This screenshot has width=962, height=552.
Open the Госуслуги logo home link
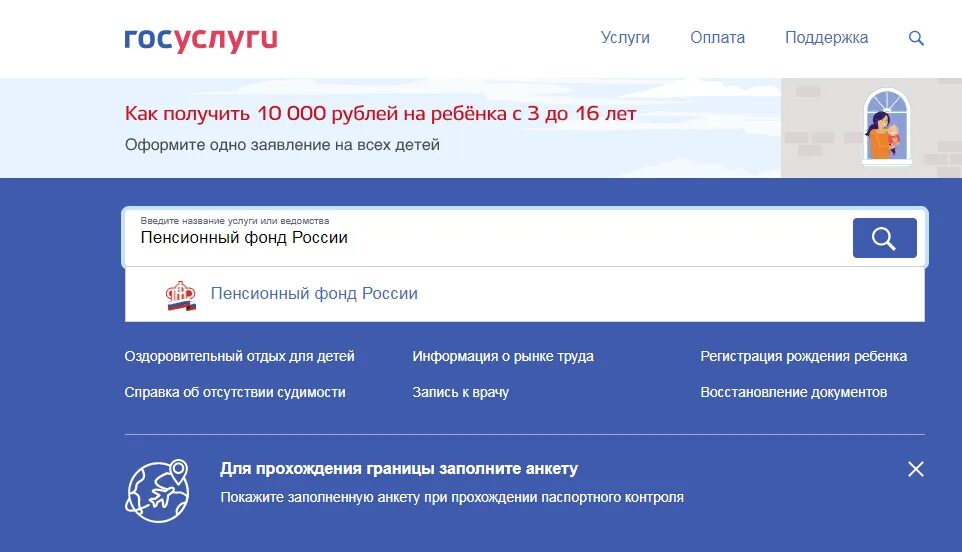click(201, 39)
